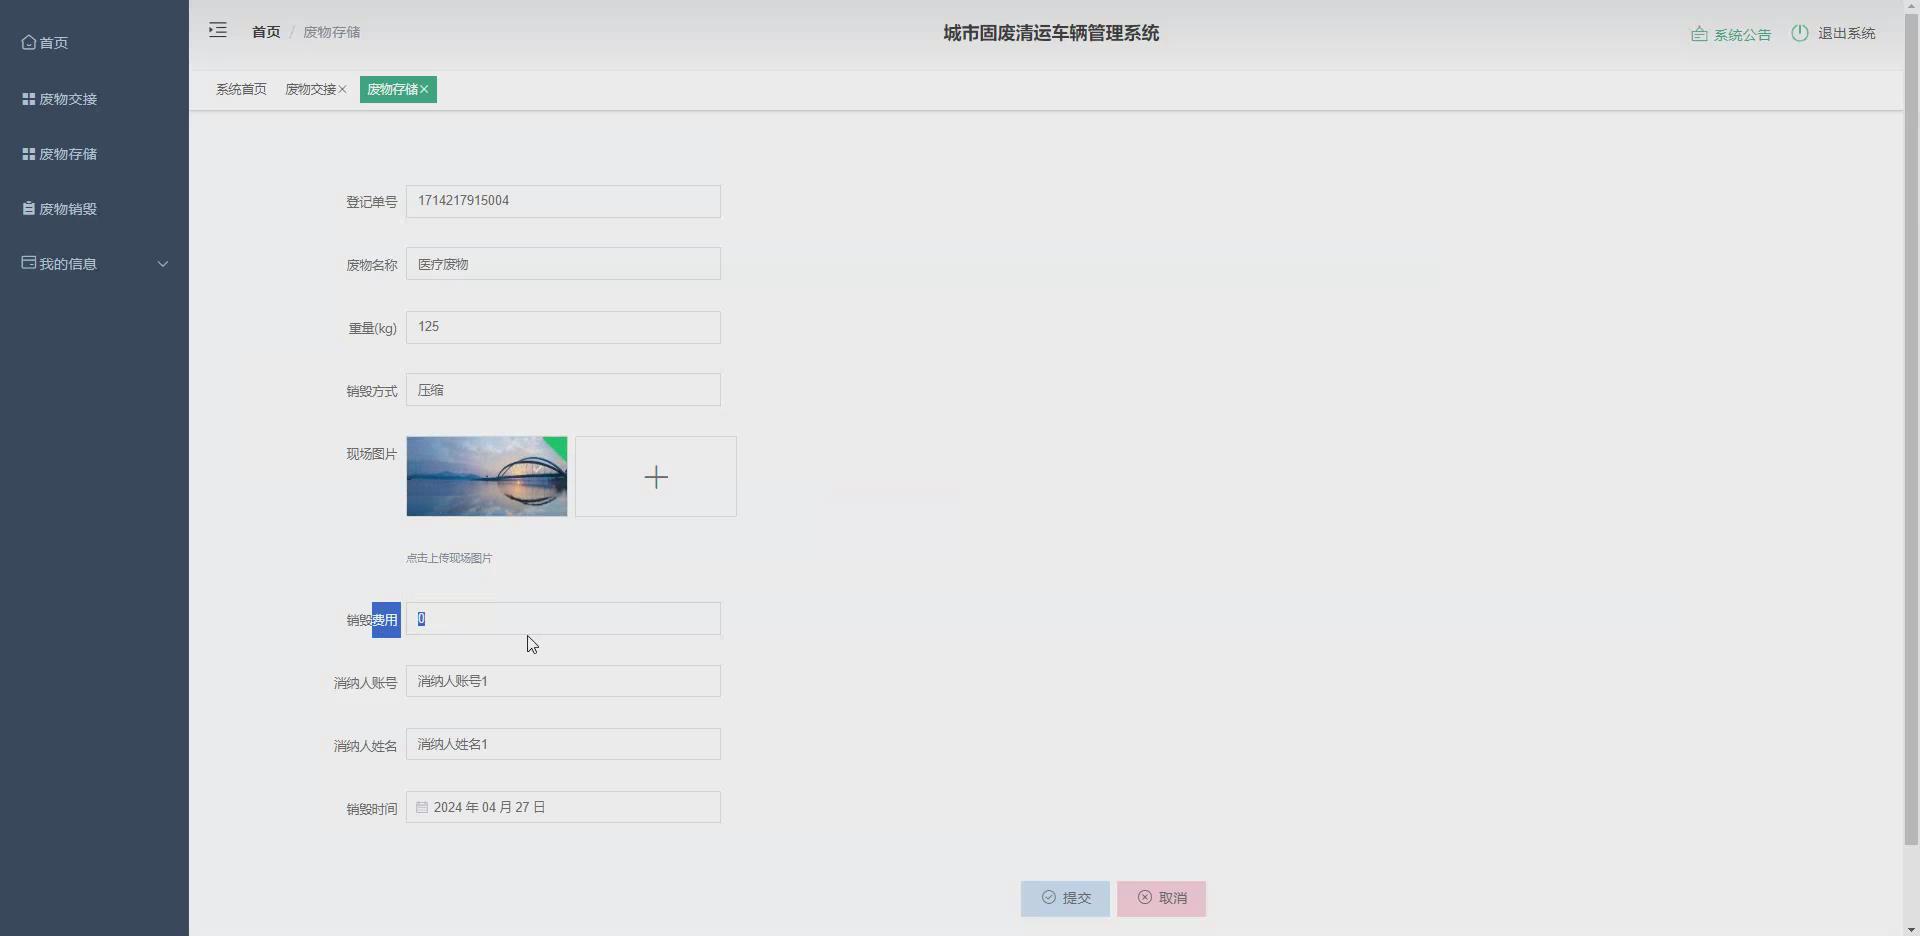The image size is (1920, 936).
Task: Click 提交 to submit the form
Action: pos(1064,898)
